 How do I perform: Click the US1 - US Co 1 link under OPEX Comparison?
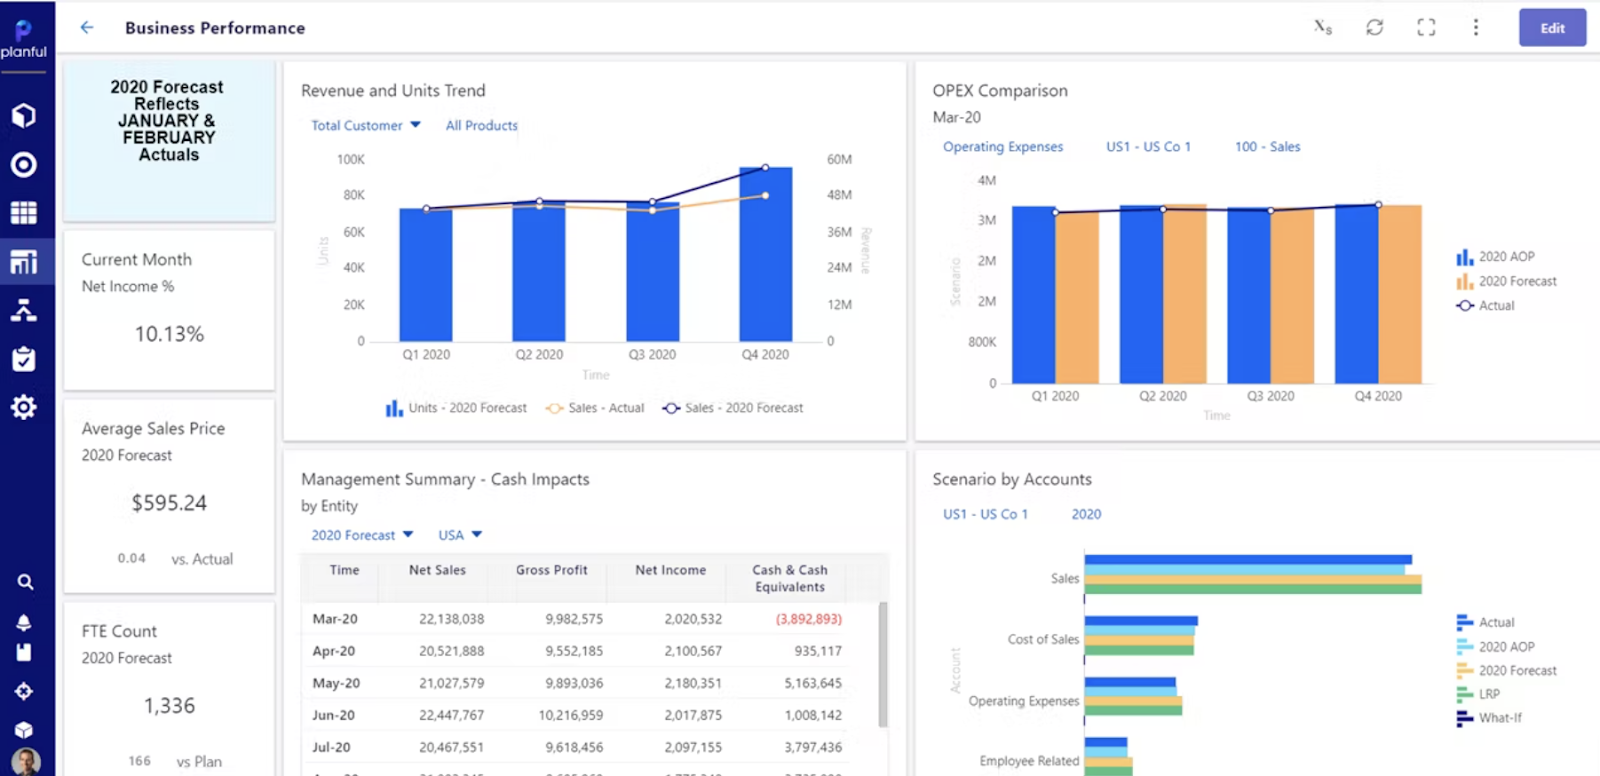click(x=1148, y=146)
